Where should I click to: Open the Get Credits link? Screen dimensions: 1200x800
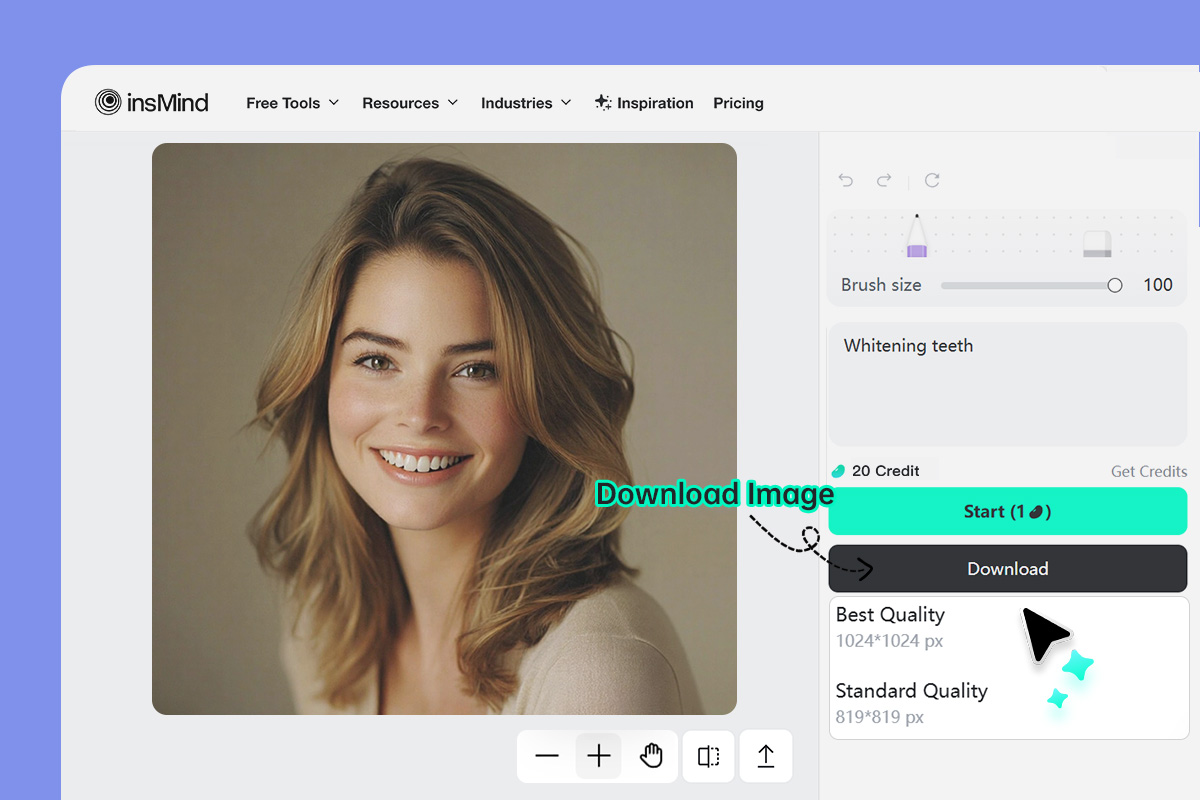[x=1149, y=471]
